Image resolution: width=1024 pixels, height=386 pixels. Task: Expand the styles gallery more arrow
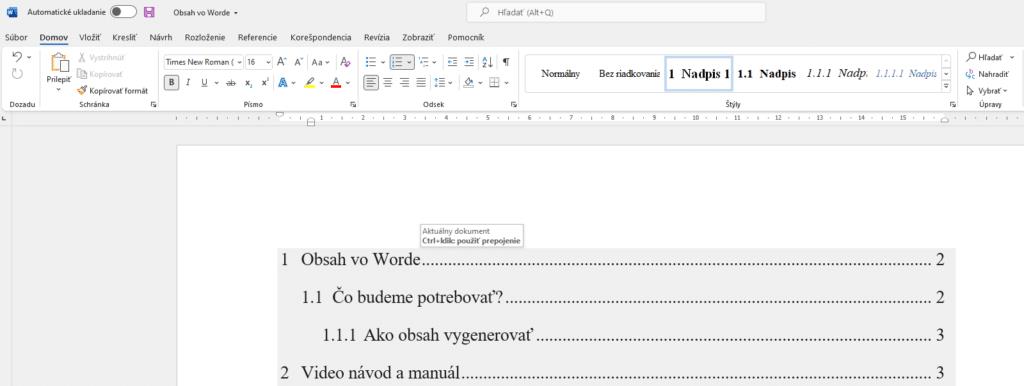[946, 86]
